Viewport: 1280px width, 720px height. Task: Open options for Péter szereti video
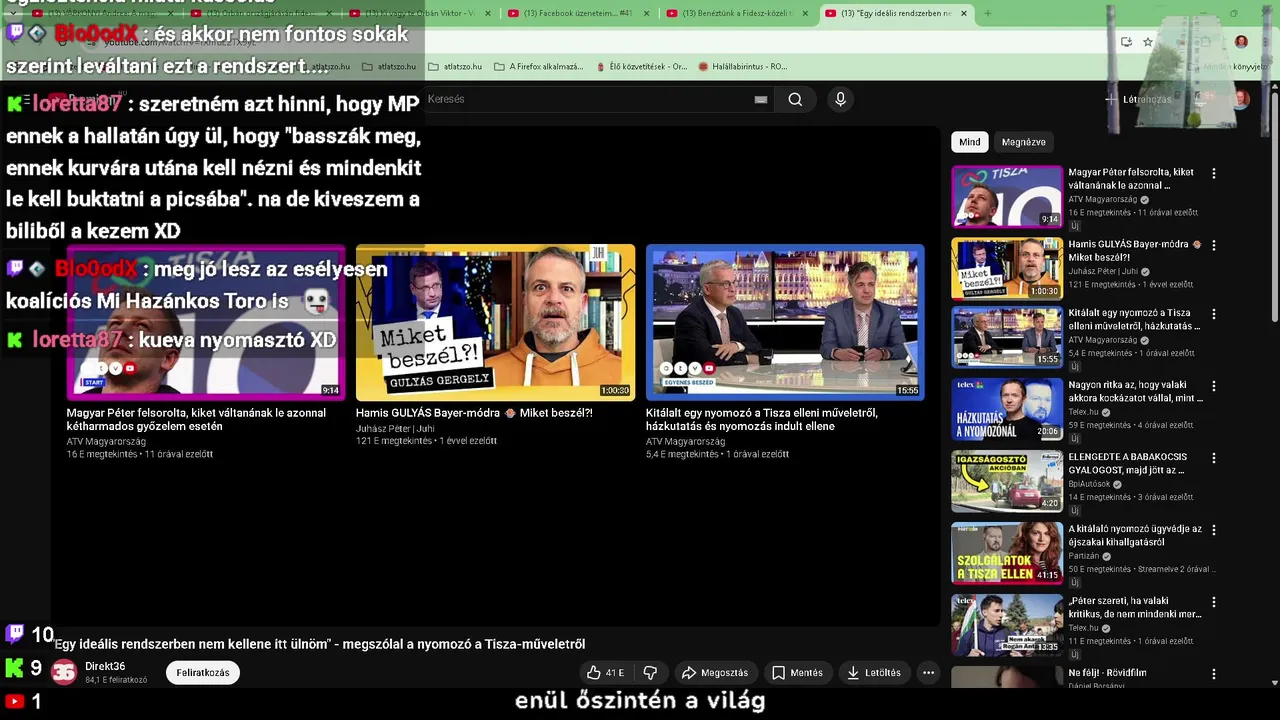pyautogui.click(x=1214, y=602)
